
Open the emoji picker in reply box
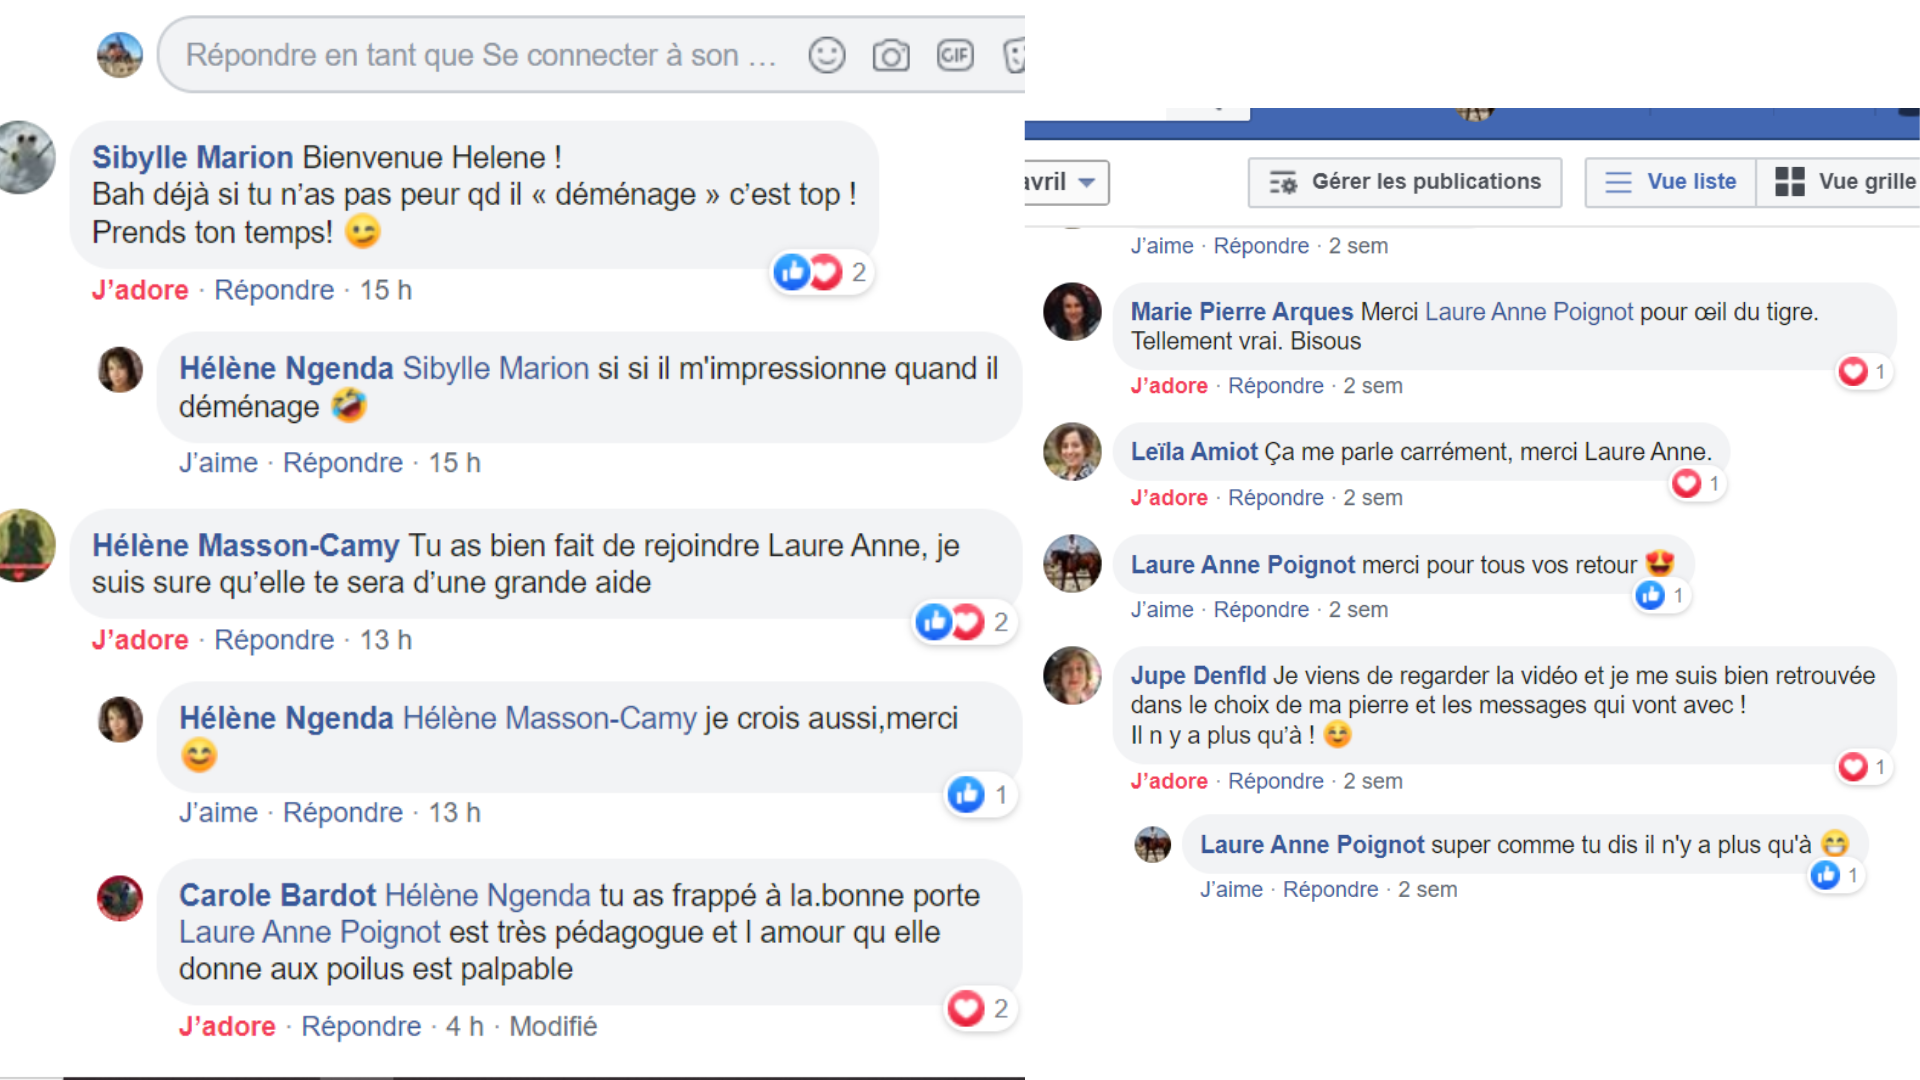point(827,55)
